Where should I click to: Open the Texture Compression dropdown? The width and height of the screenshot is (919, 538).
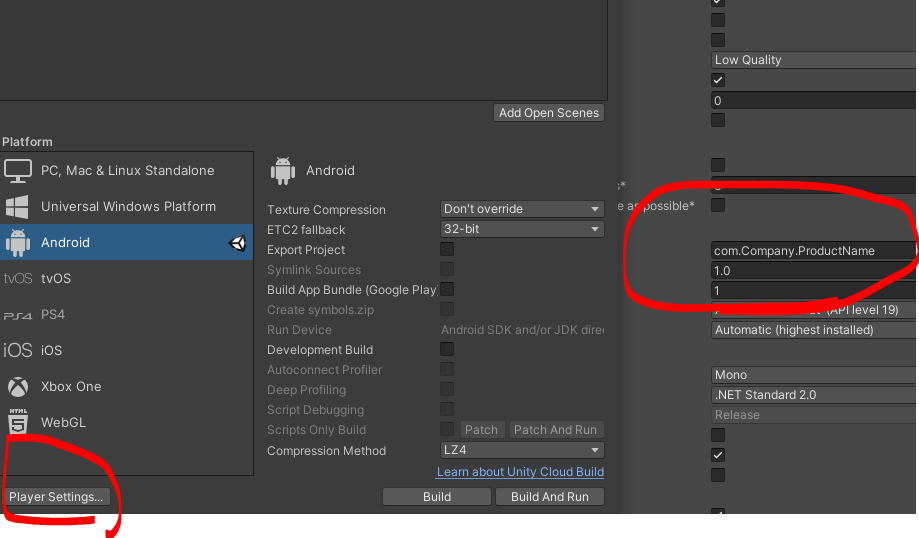point(522,209)
